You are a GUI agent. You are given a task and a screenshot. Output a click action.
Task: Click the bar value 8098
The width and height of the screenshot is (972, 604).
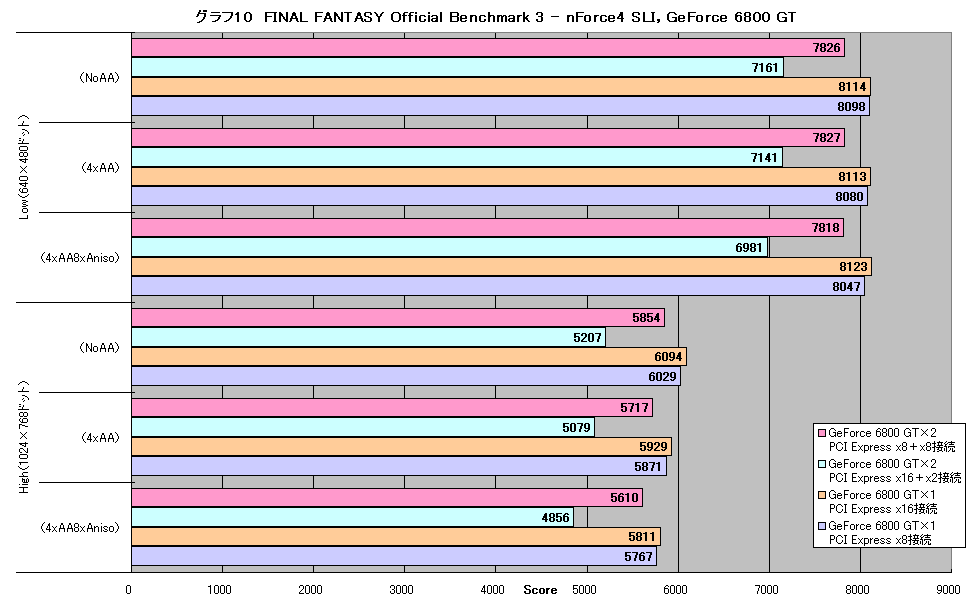pos(851,107)
